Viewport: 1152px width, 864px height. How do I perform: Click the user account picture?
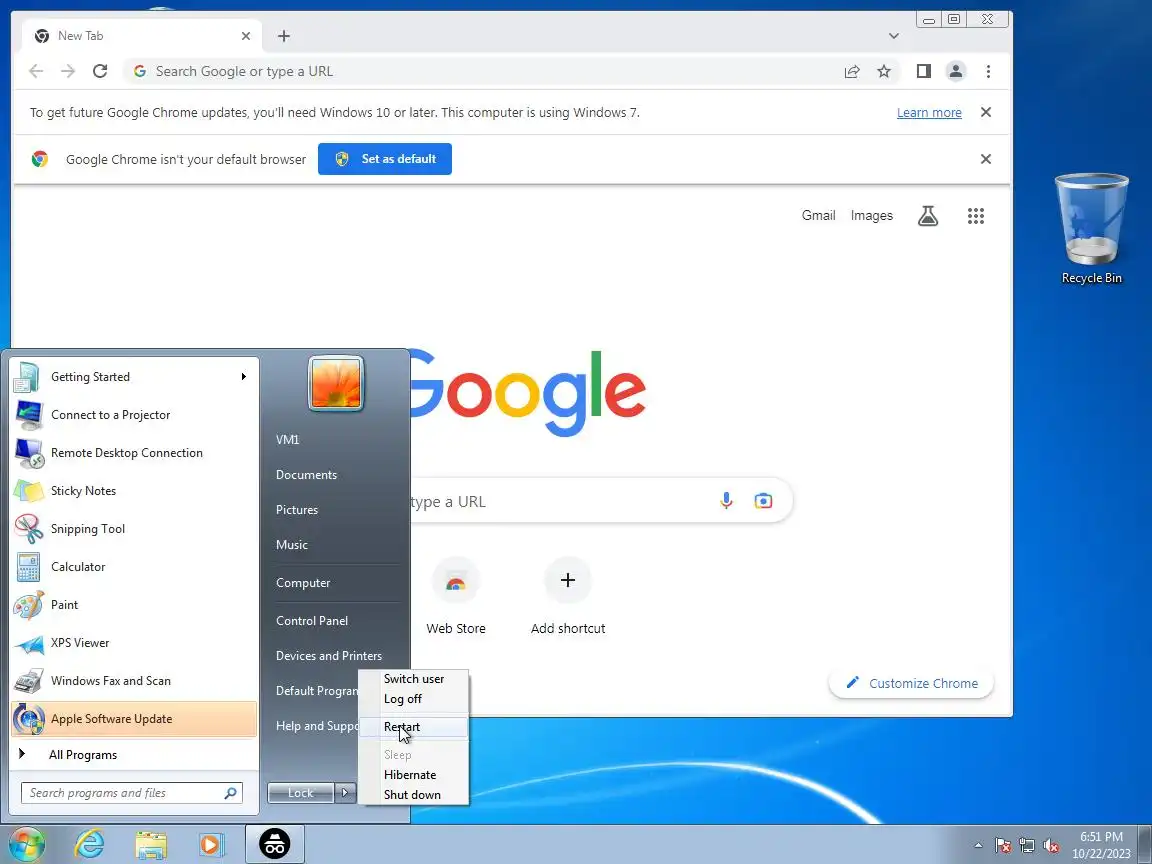[336, 384]
